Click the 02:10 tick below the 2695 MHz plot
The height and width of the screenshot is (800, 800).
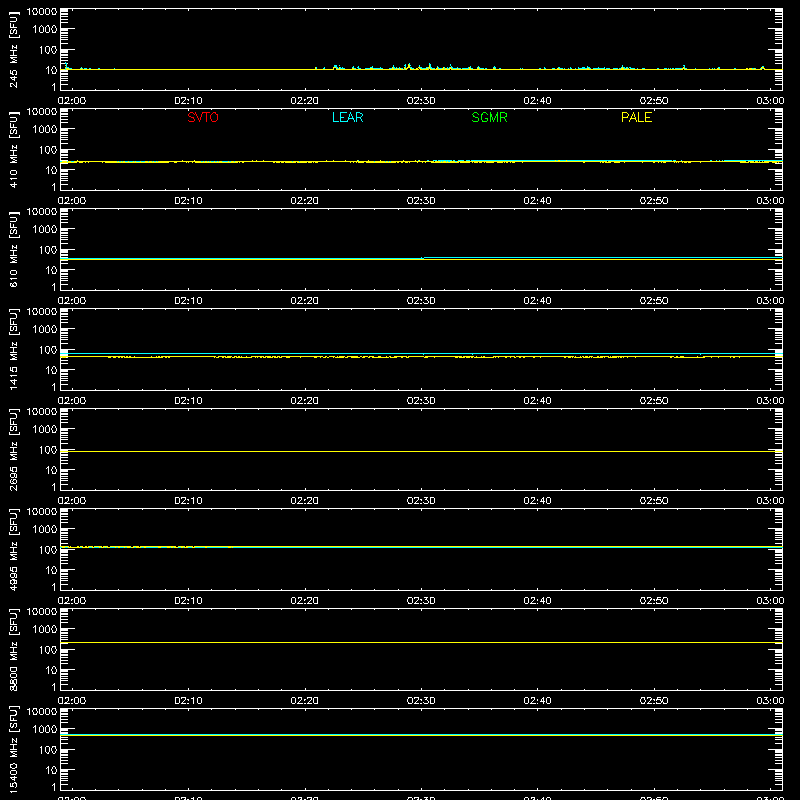[x=188, y=501]
